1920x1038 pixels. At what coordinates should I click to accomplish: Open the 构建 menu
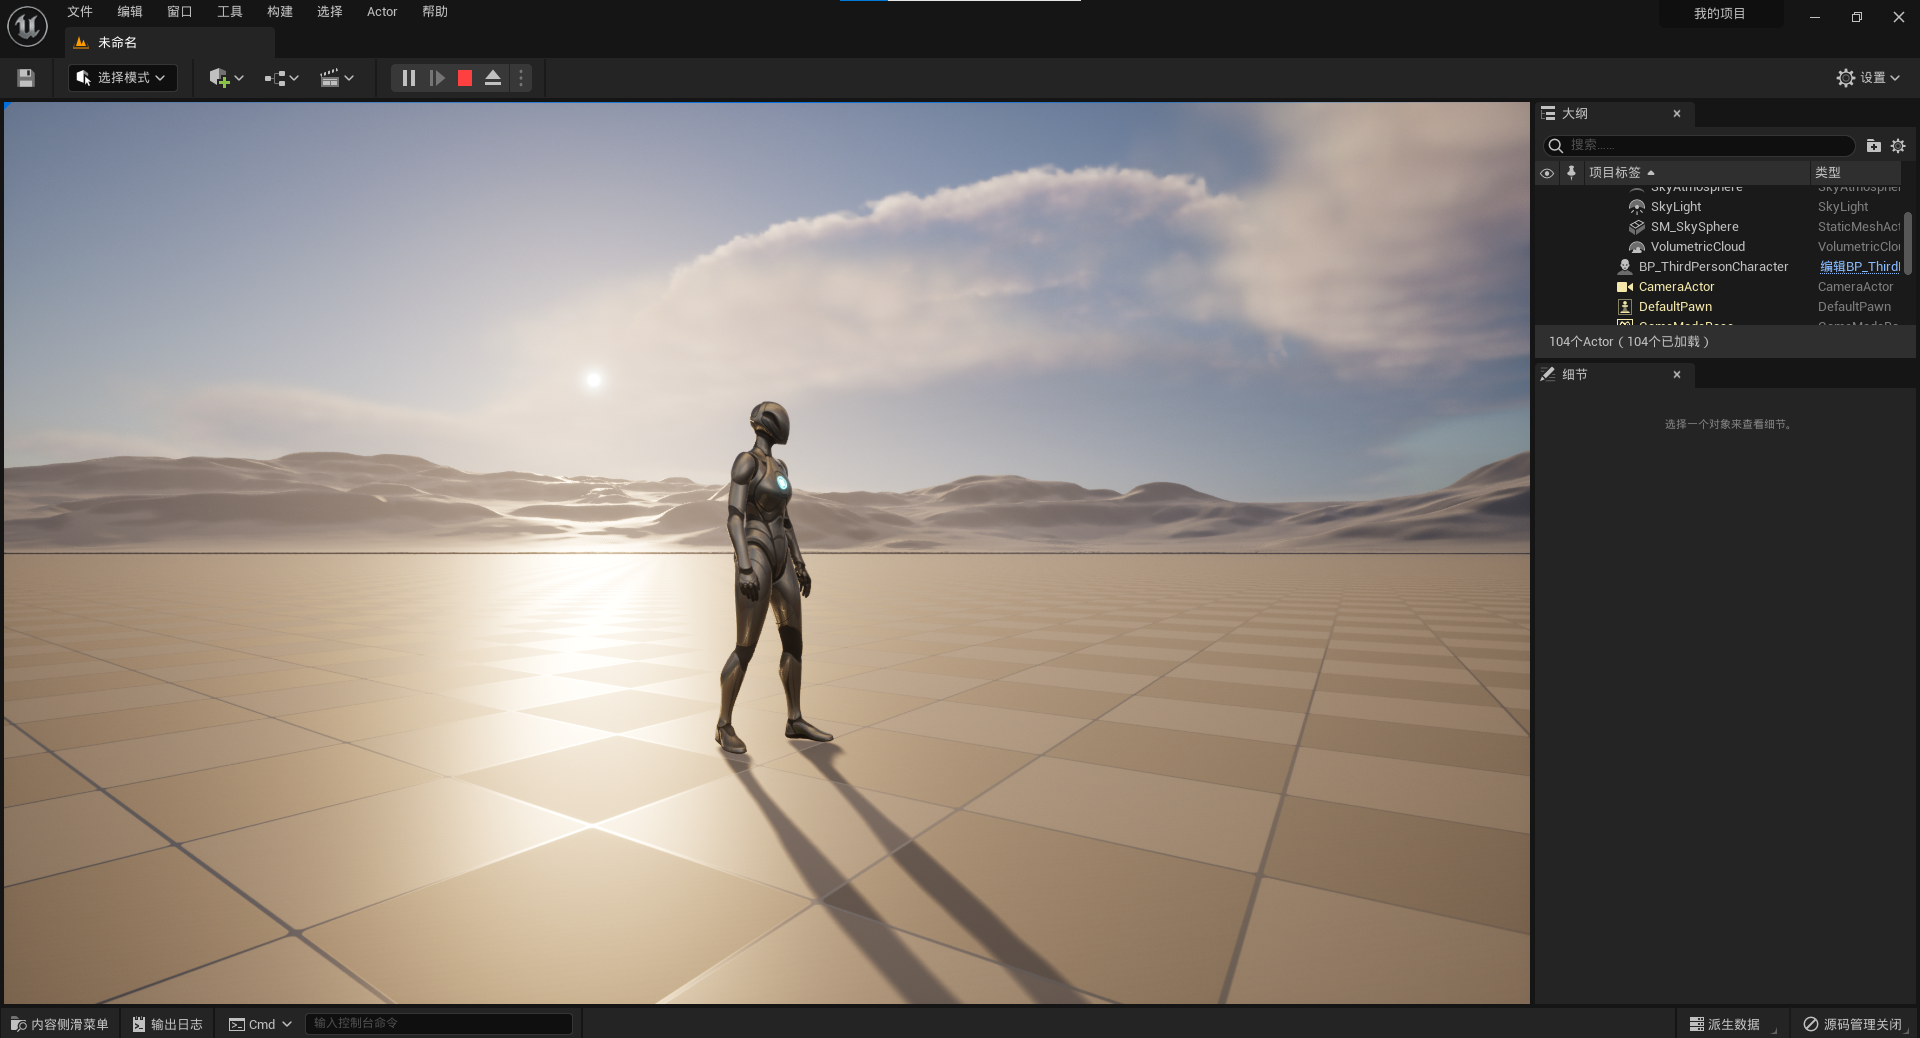[x=280, y=12]
